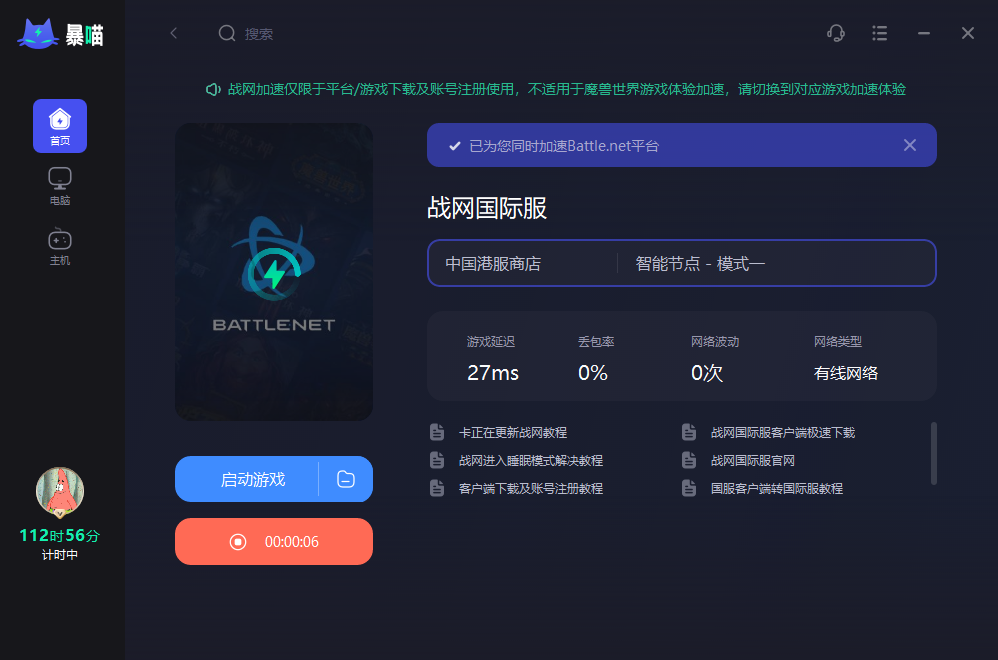Image resolution: width=998 pixels, height=660 pixels.
Task: Minimize the 暴喵 window
Action: (924, 33)
